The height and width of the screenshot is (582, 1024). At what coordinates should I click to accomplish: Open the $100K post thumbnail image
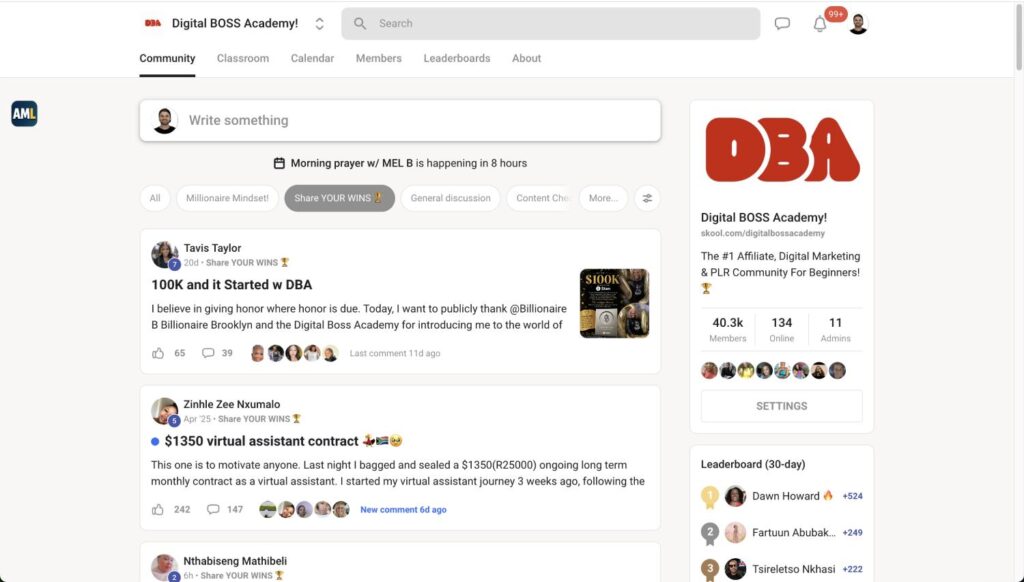[615, 303]
